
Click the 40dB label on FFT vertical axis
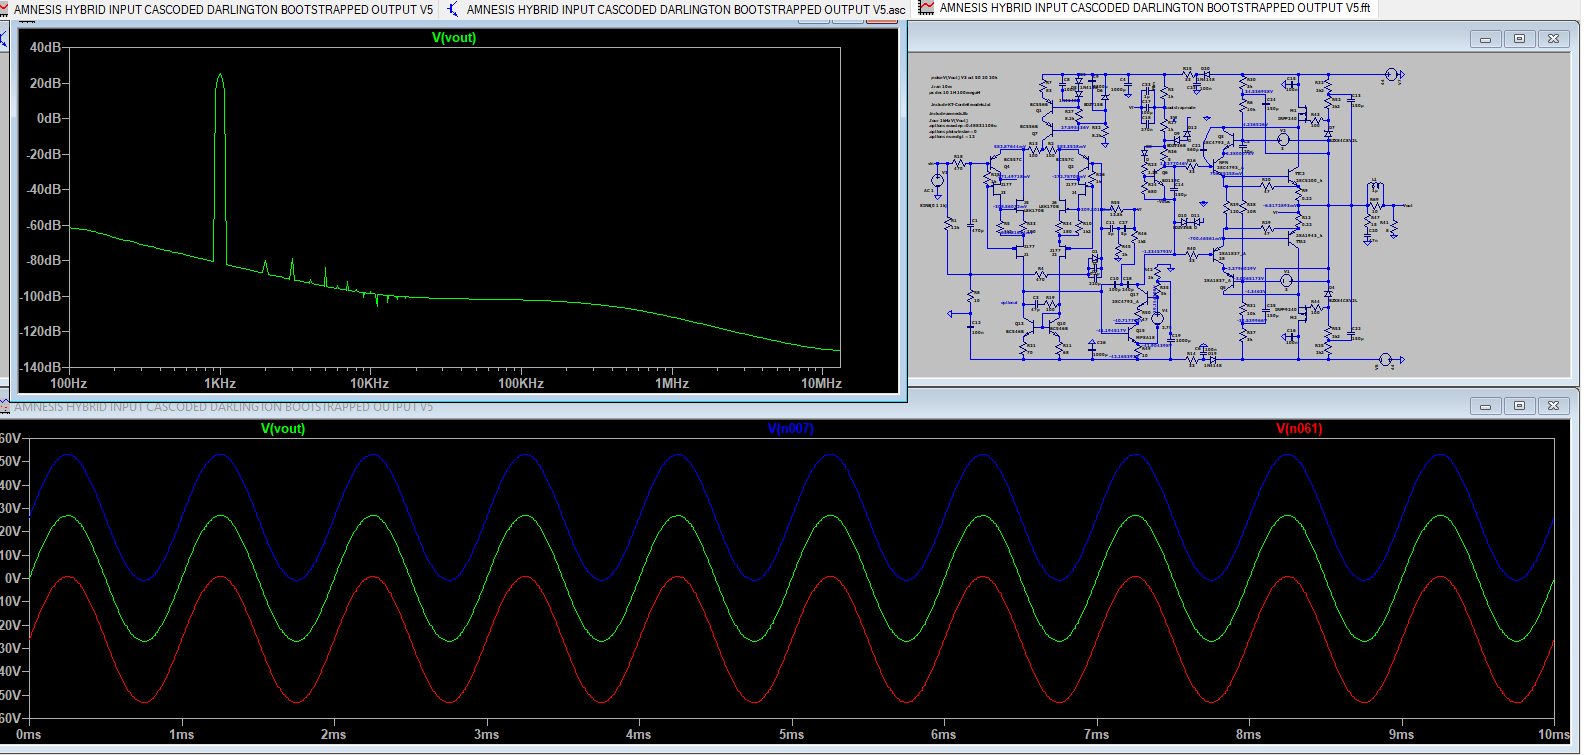45,48
